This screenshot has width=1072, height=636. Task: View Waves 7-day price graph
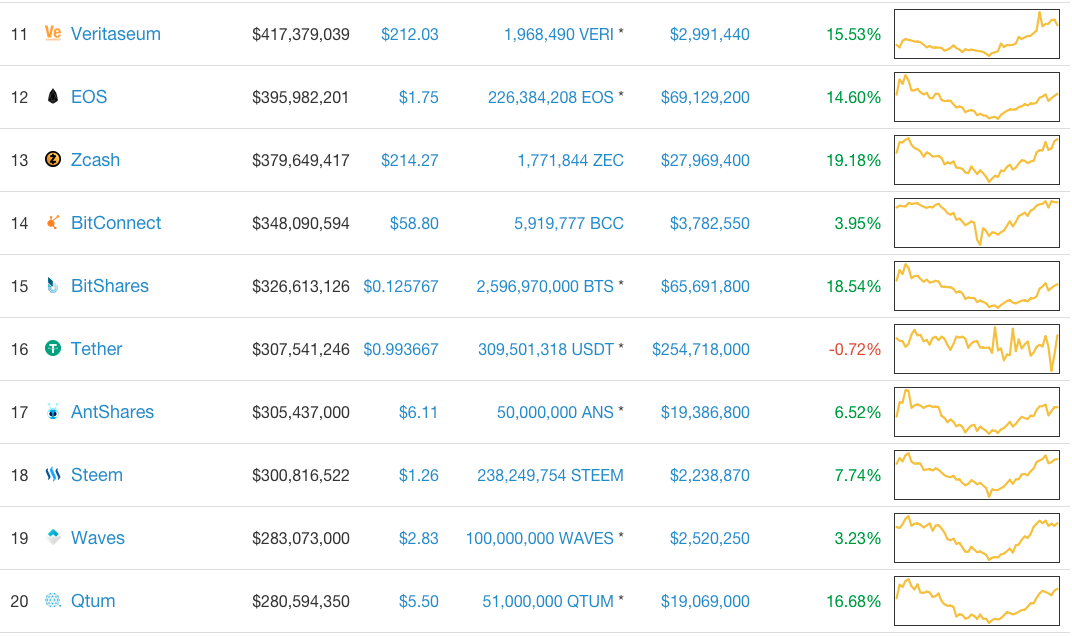977,538
